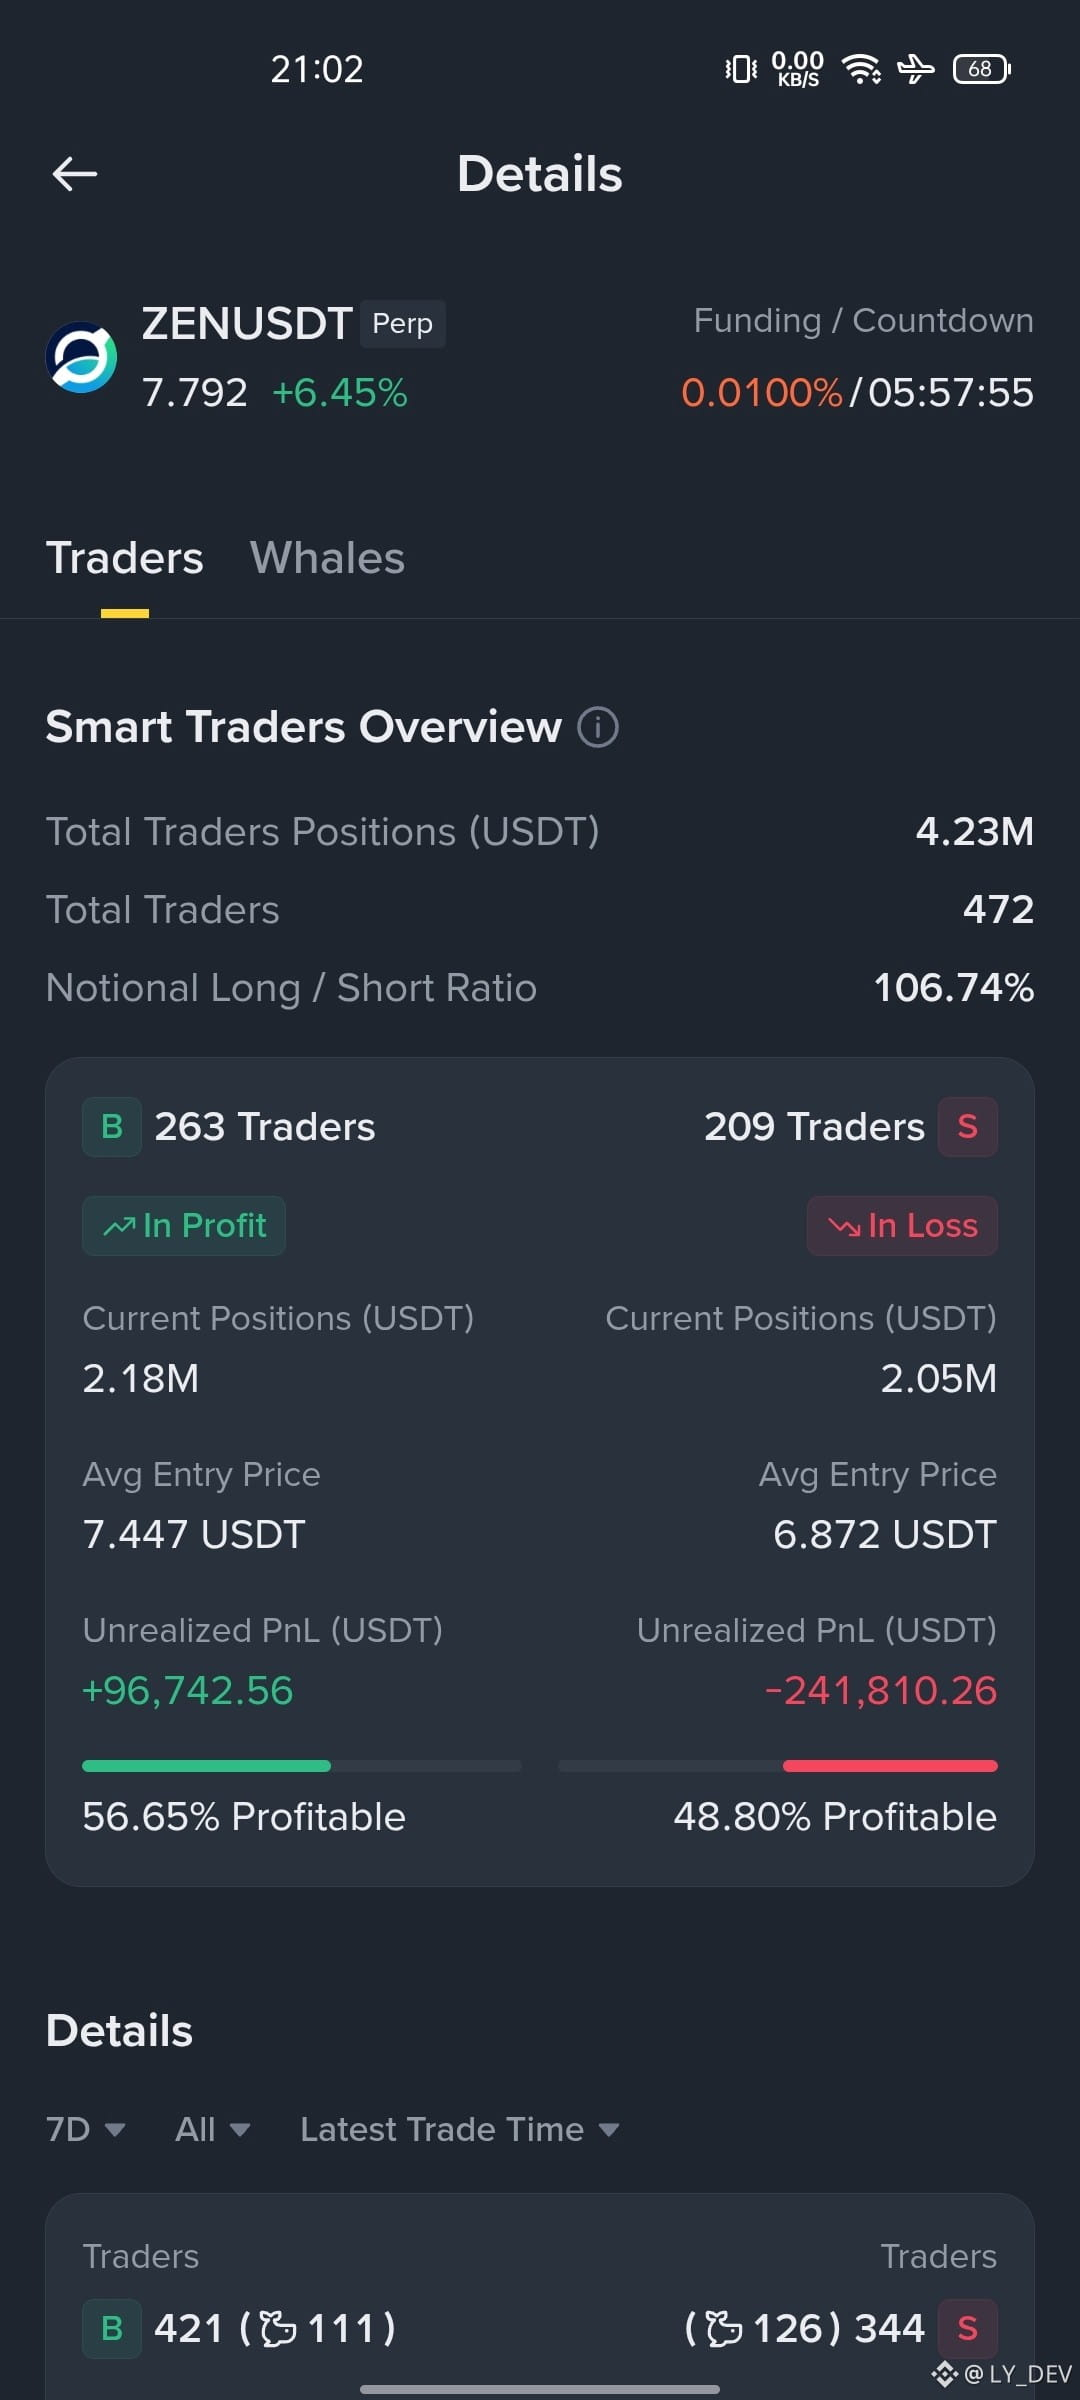
Task: Tap the whale icon beside 126
Action: point(724,2329)
